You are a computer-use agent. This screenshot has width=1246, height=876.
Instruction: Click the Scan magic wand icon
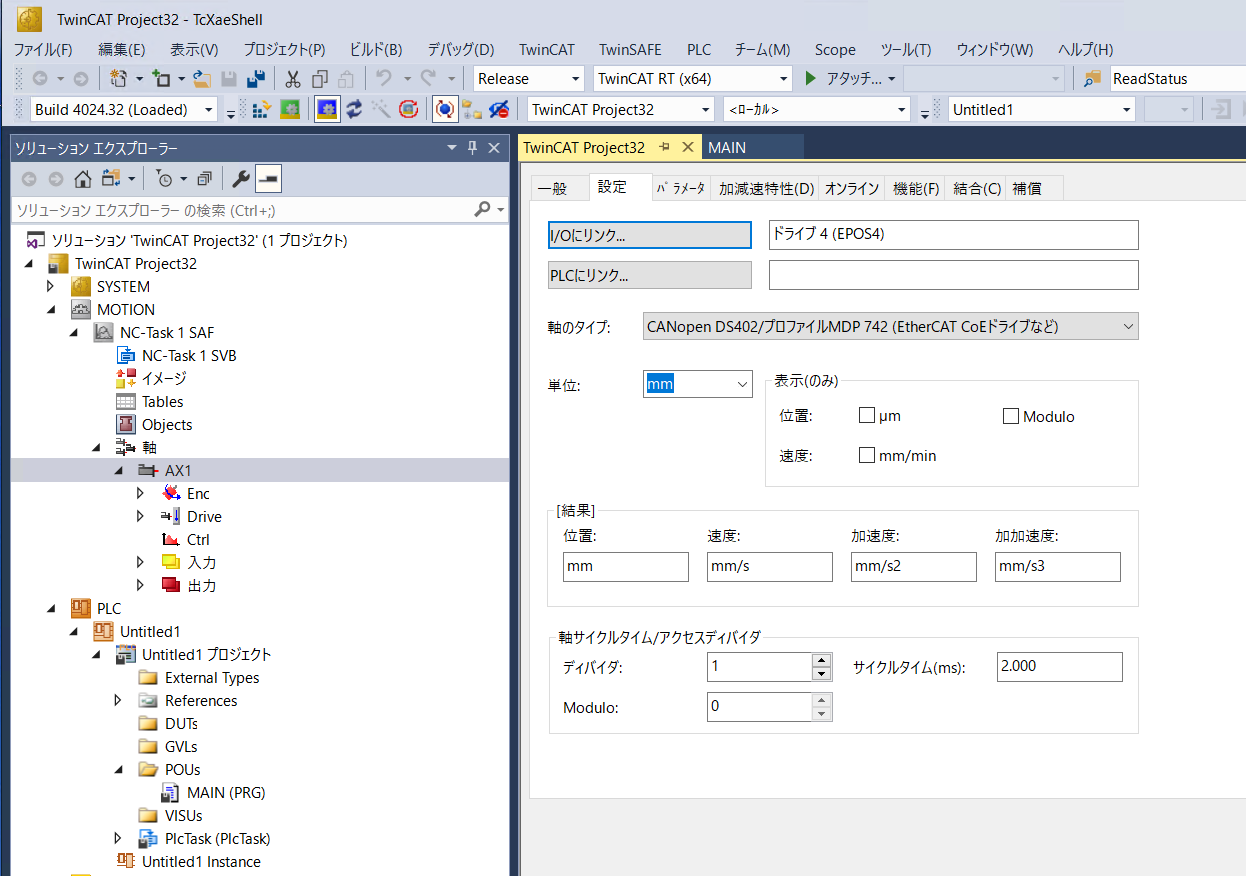tap(381, 110)
